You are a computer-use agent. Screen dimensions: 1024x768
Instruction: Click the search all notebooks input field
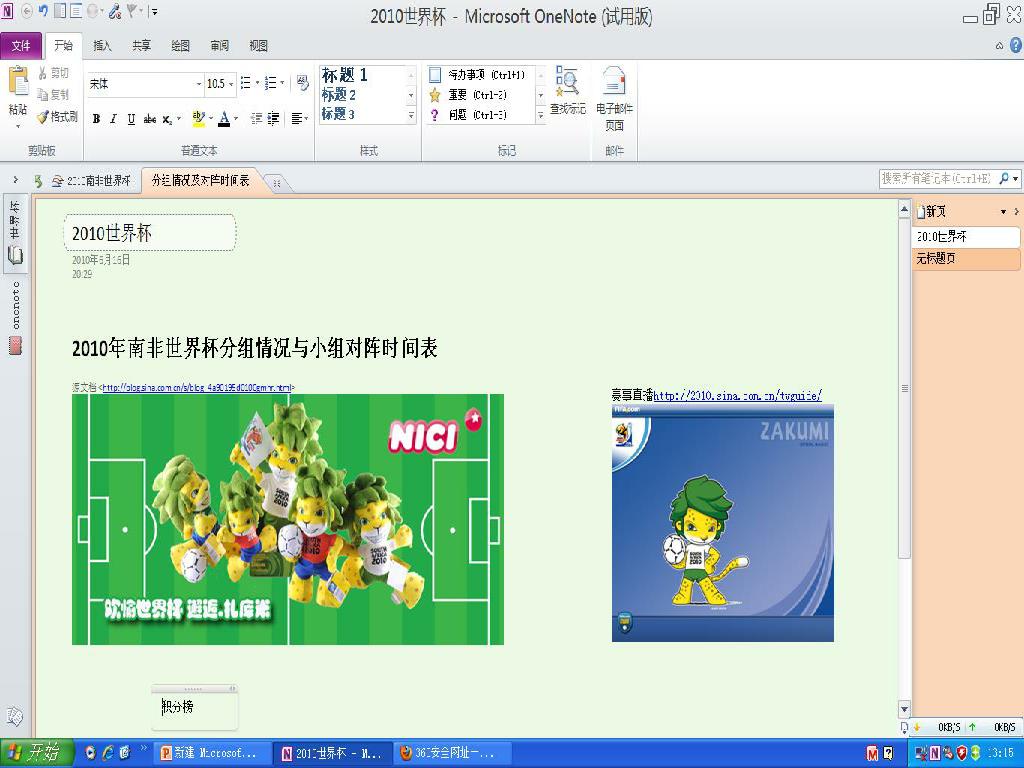[x=938, y=178]
